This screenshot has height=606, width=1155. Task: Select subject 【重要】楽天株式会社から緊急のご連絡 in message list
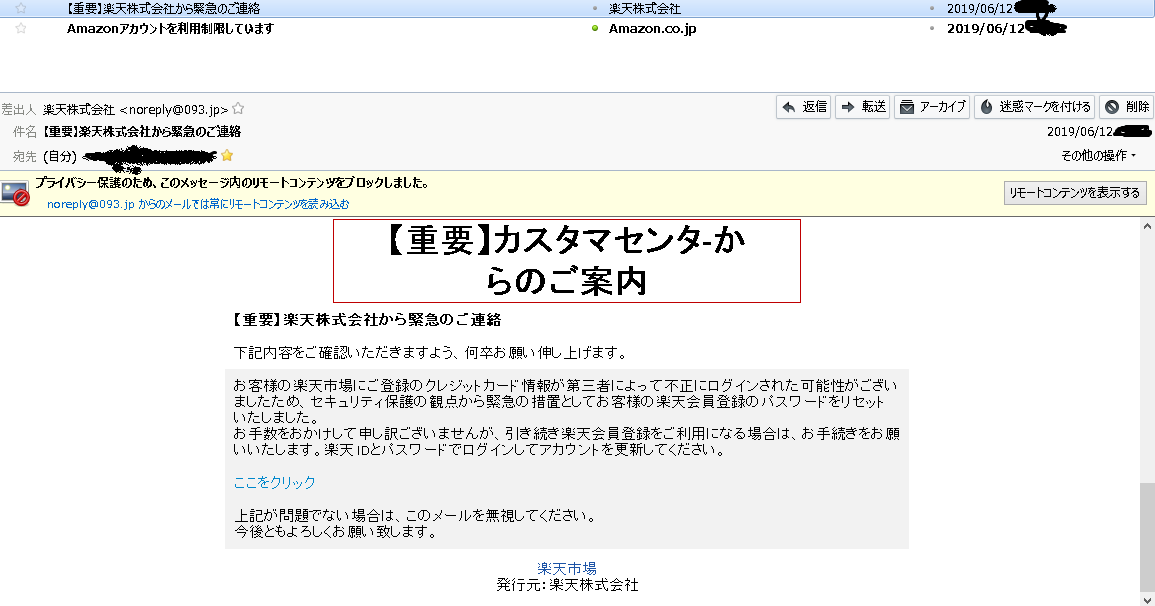(163, 9)
